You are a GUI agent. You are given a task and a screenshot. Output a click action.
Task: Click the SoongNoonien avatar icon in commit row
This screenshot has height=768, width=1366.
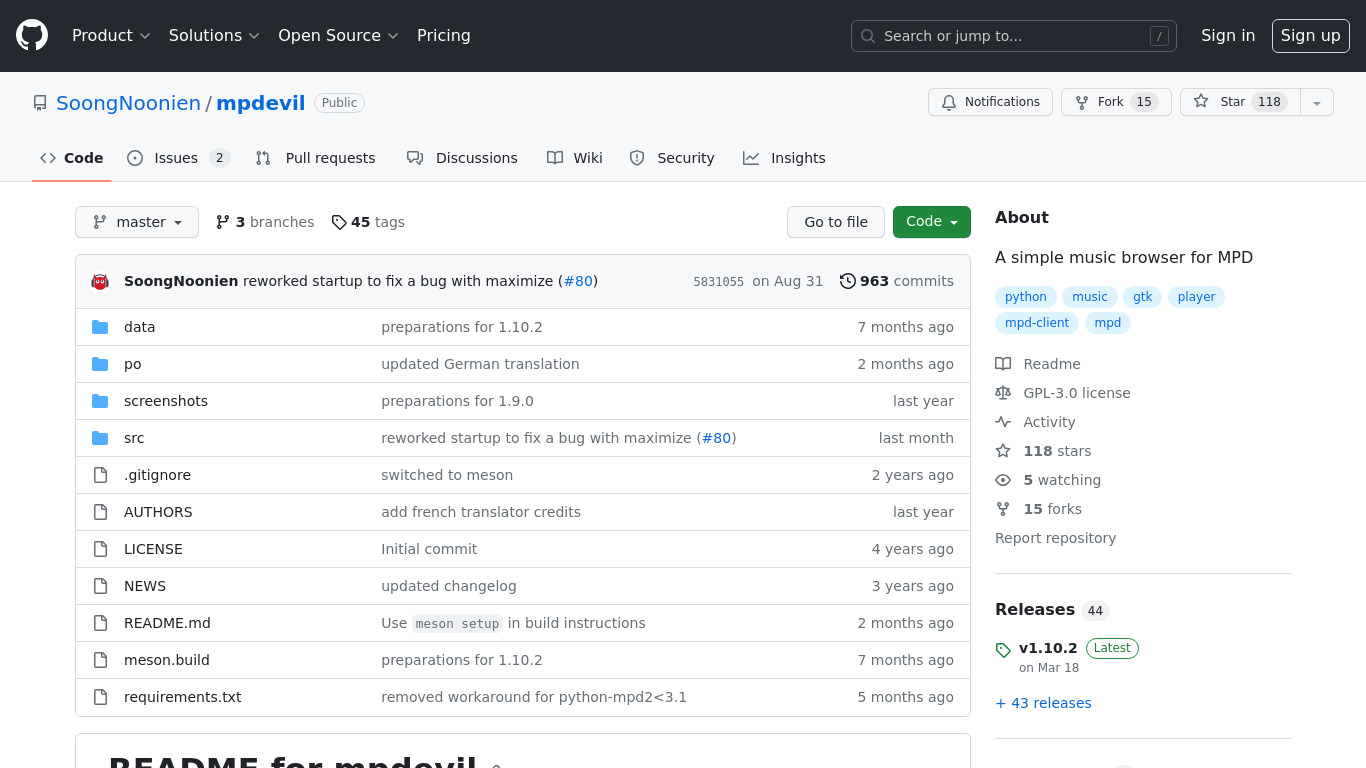[x=100, y=281]
